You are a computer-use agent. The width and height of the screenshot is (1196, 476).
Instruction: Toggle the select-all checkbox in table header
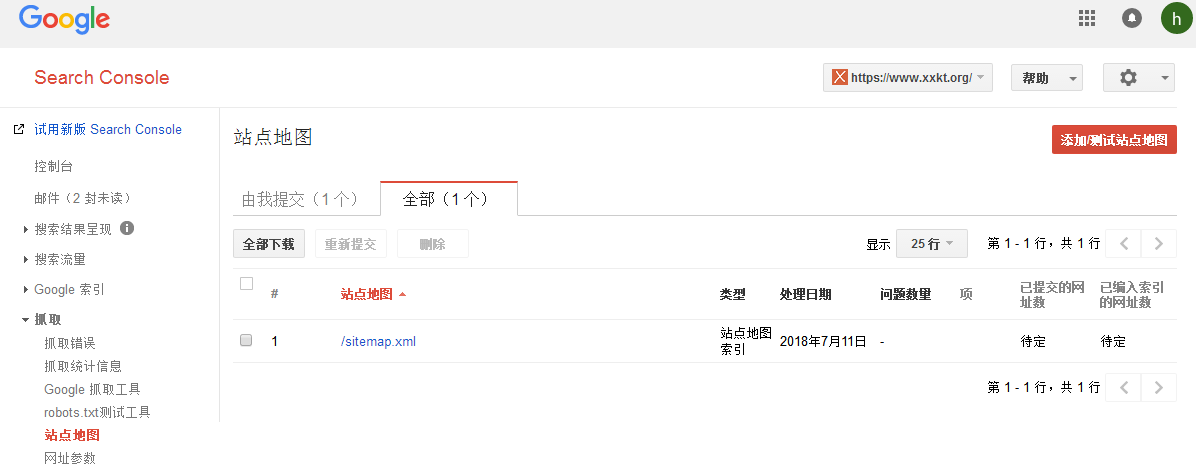pos(246,283)
